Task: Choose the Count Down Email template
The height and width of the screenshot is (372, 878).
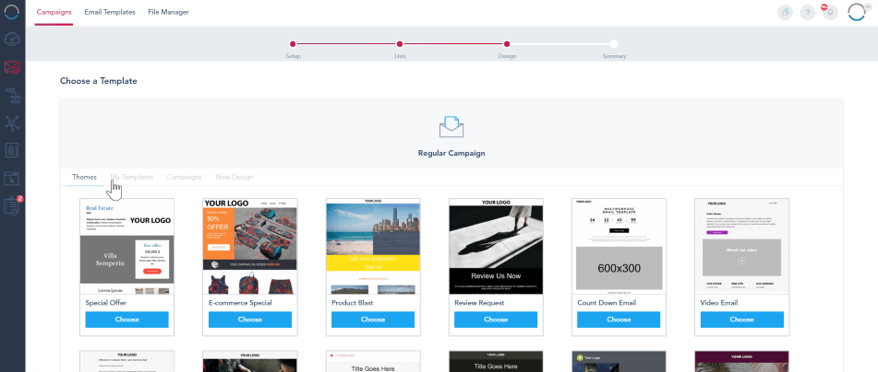Action: [619, 319]
